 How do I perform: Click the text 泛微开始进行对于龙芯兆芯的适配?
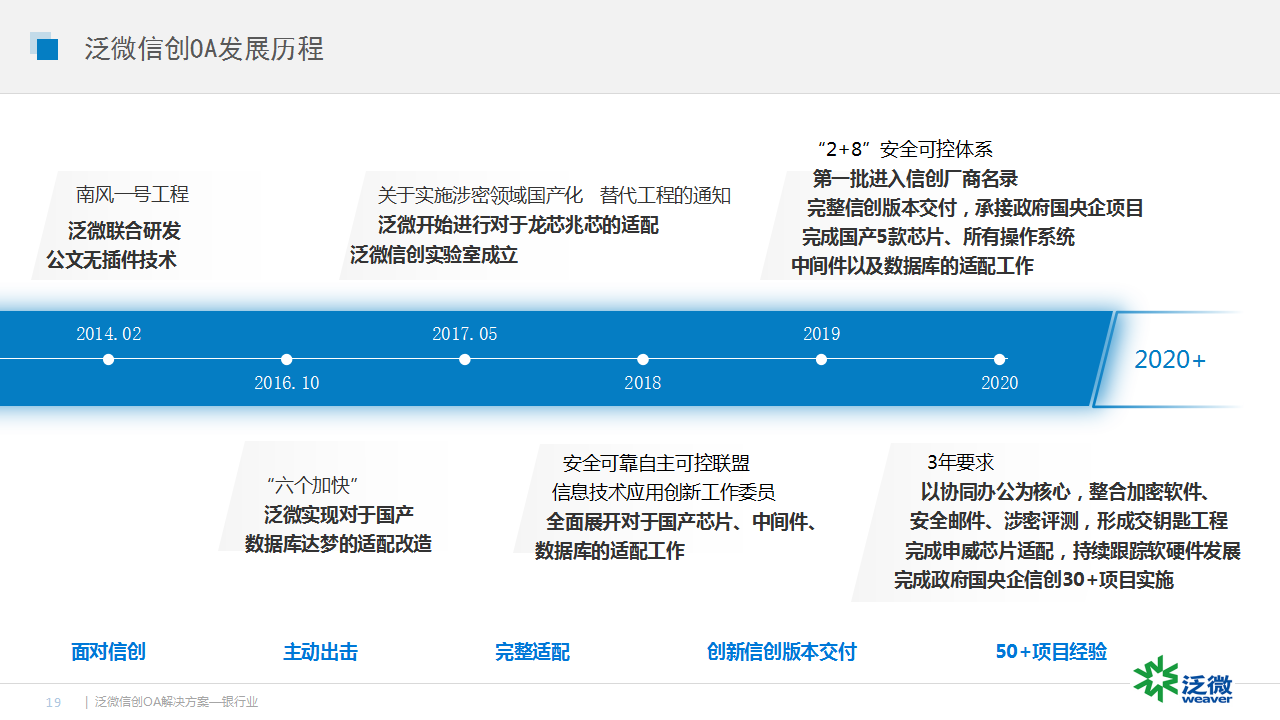pyautogui.click(x=518, y=225)
